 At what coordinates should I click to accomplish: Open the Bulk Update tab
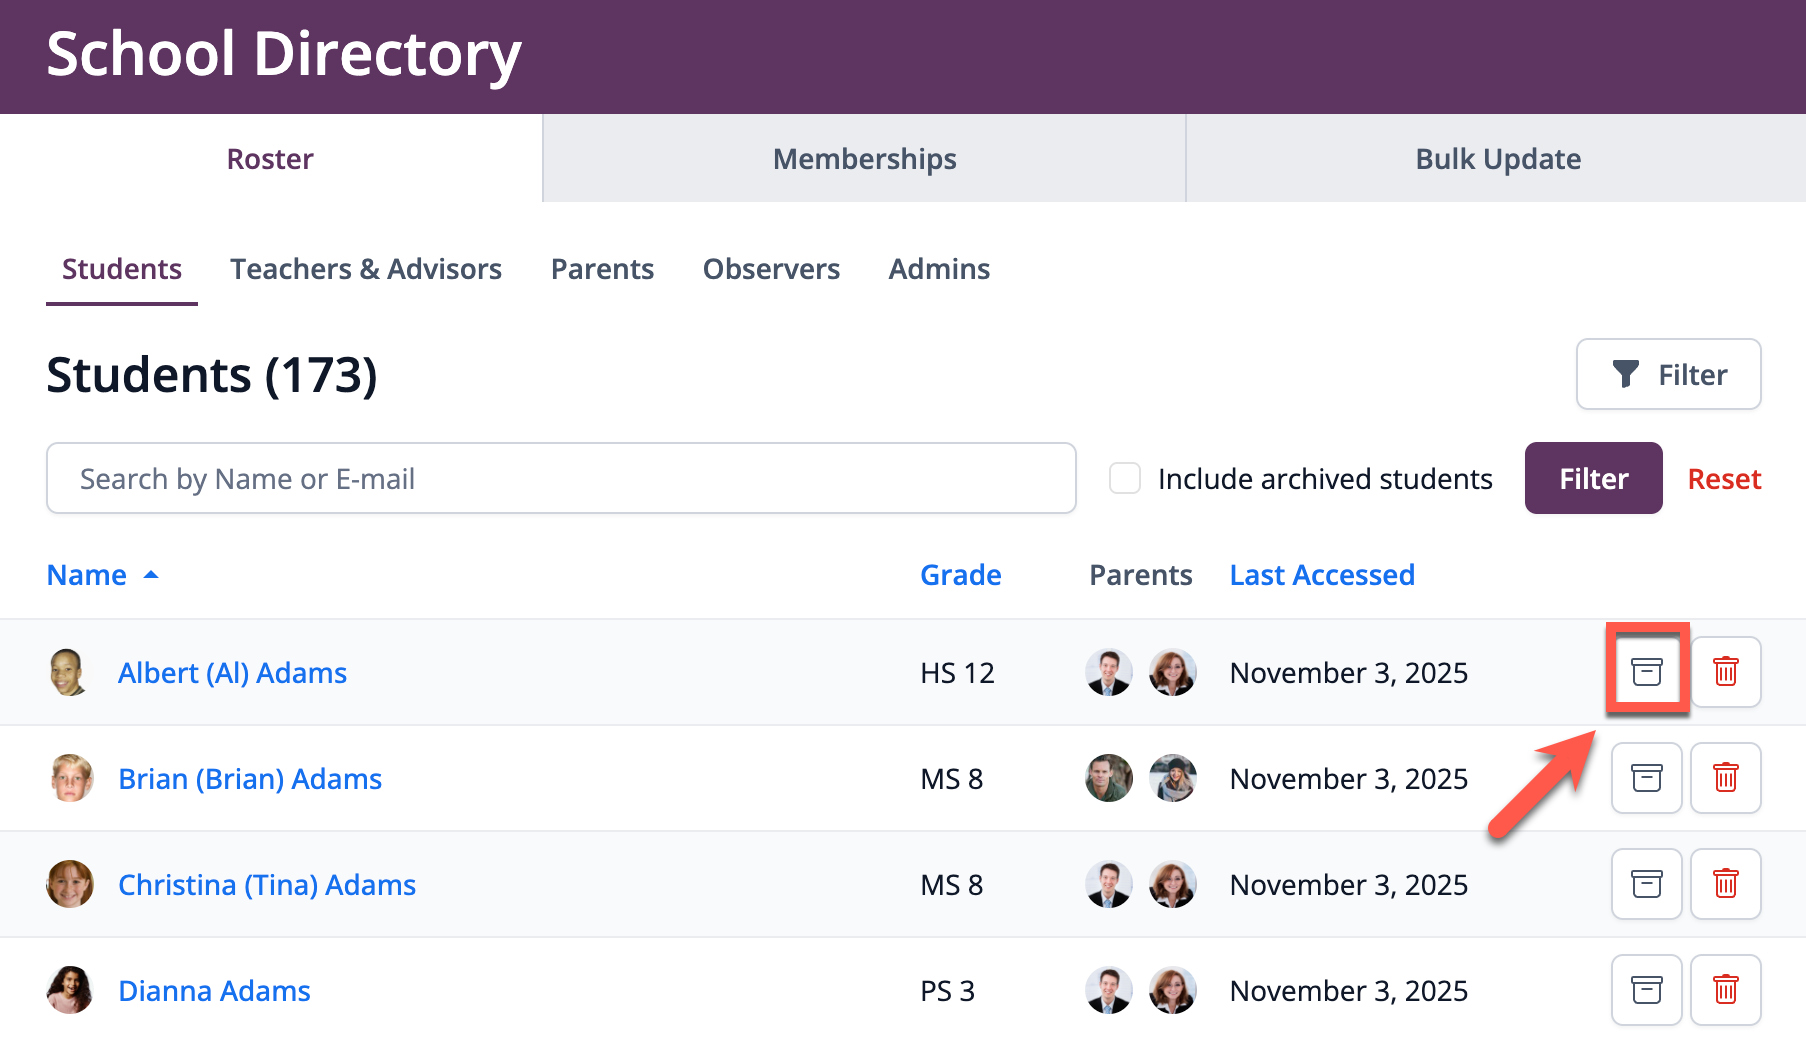(x=1497, y=159)
